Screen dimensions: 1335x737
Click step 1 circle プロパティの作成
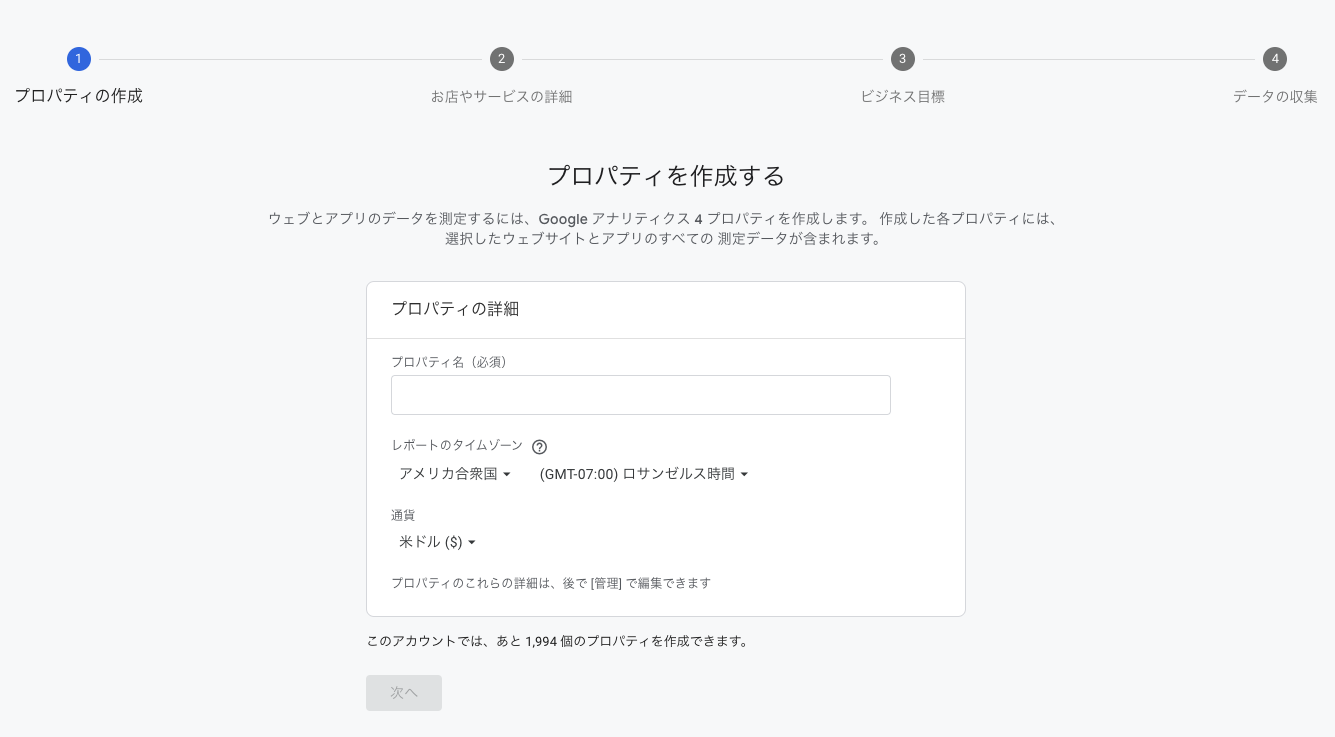[79, 59]
